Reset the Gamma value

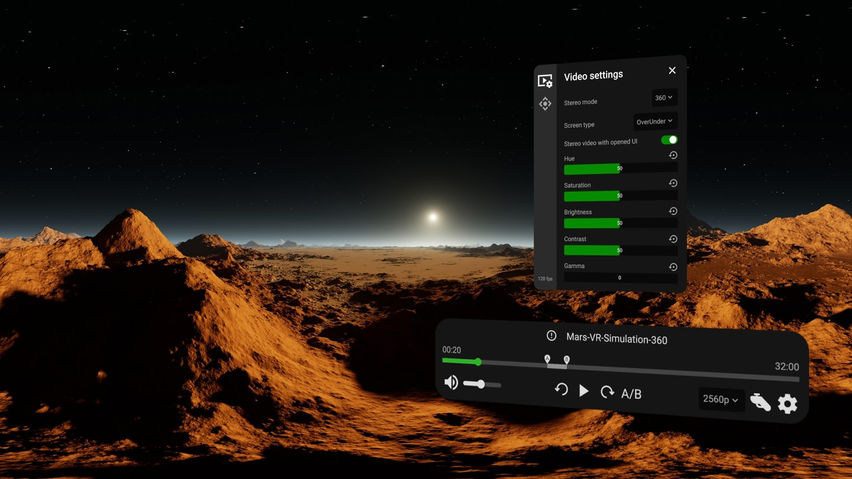click(x=673, y=267)
